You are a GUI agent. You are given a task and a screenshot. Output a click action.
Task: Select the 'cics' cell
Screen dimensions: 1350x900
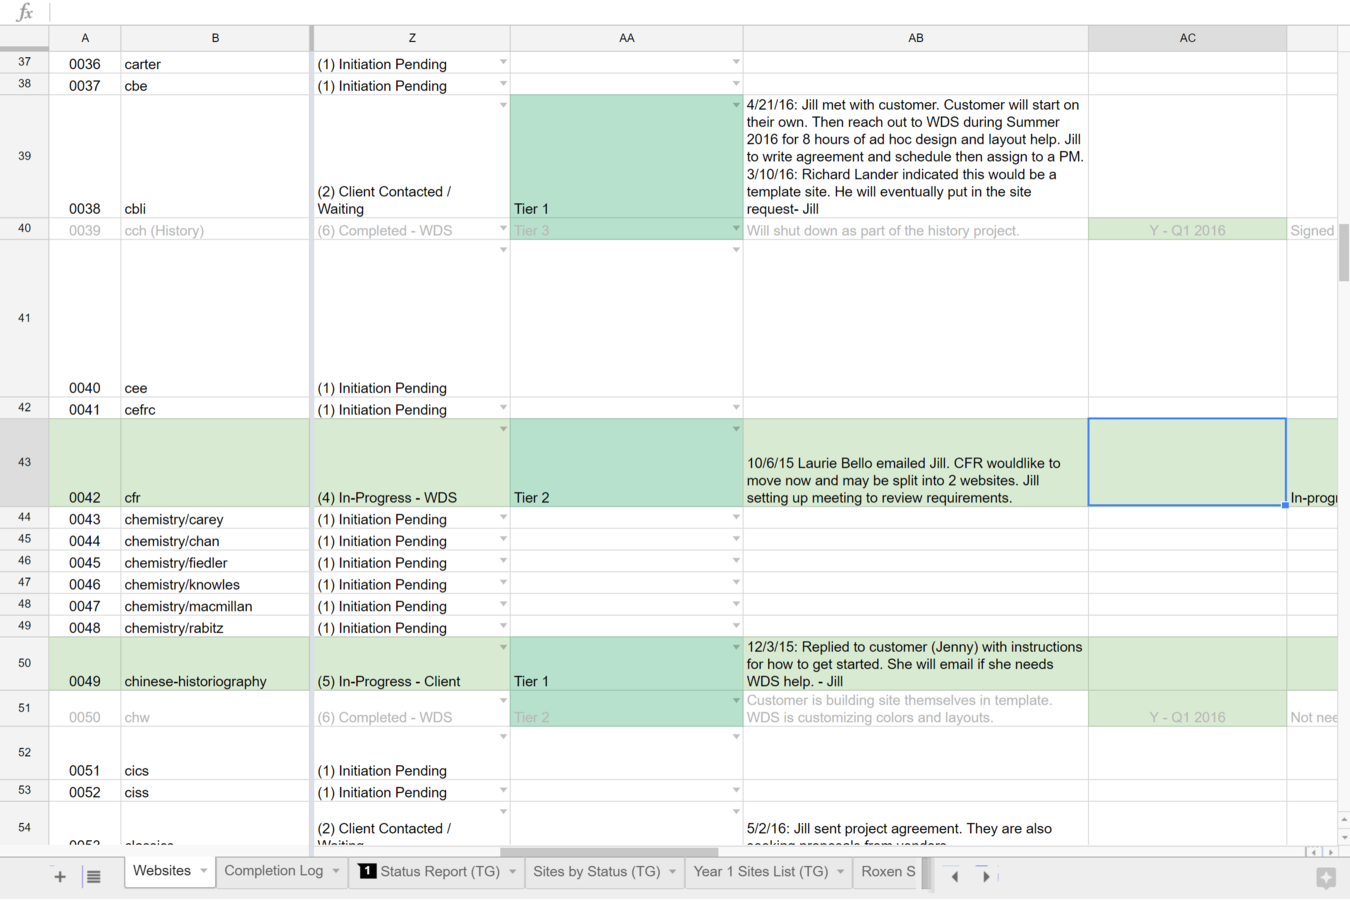[x=215, y=753]
